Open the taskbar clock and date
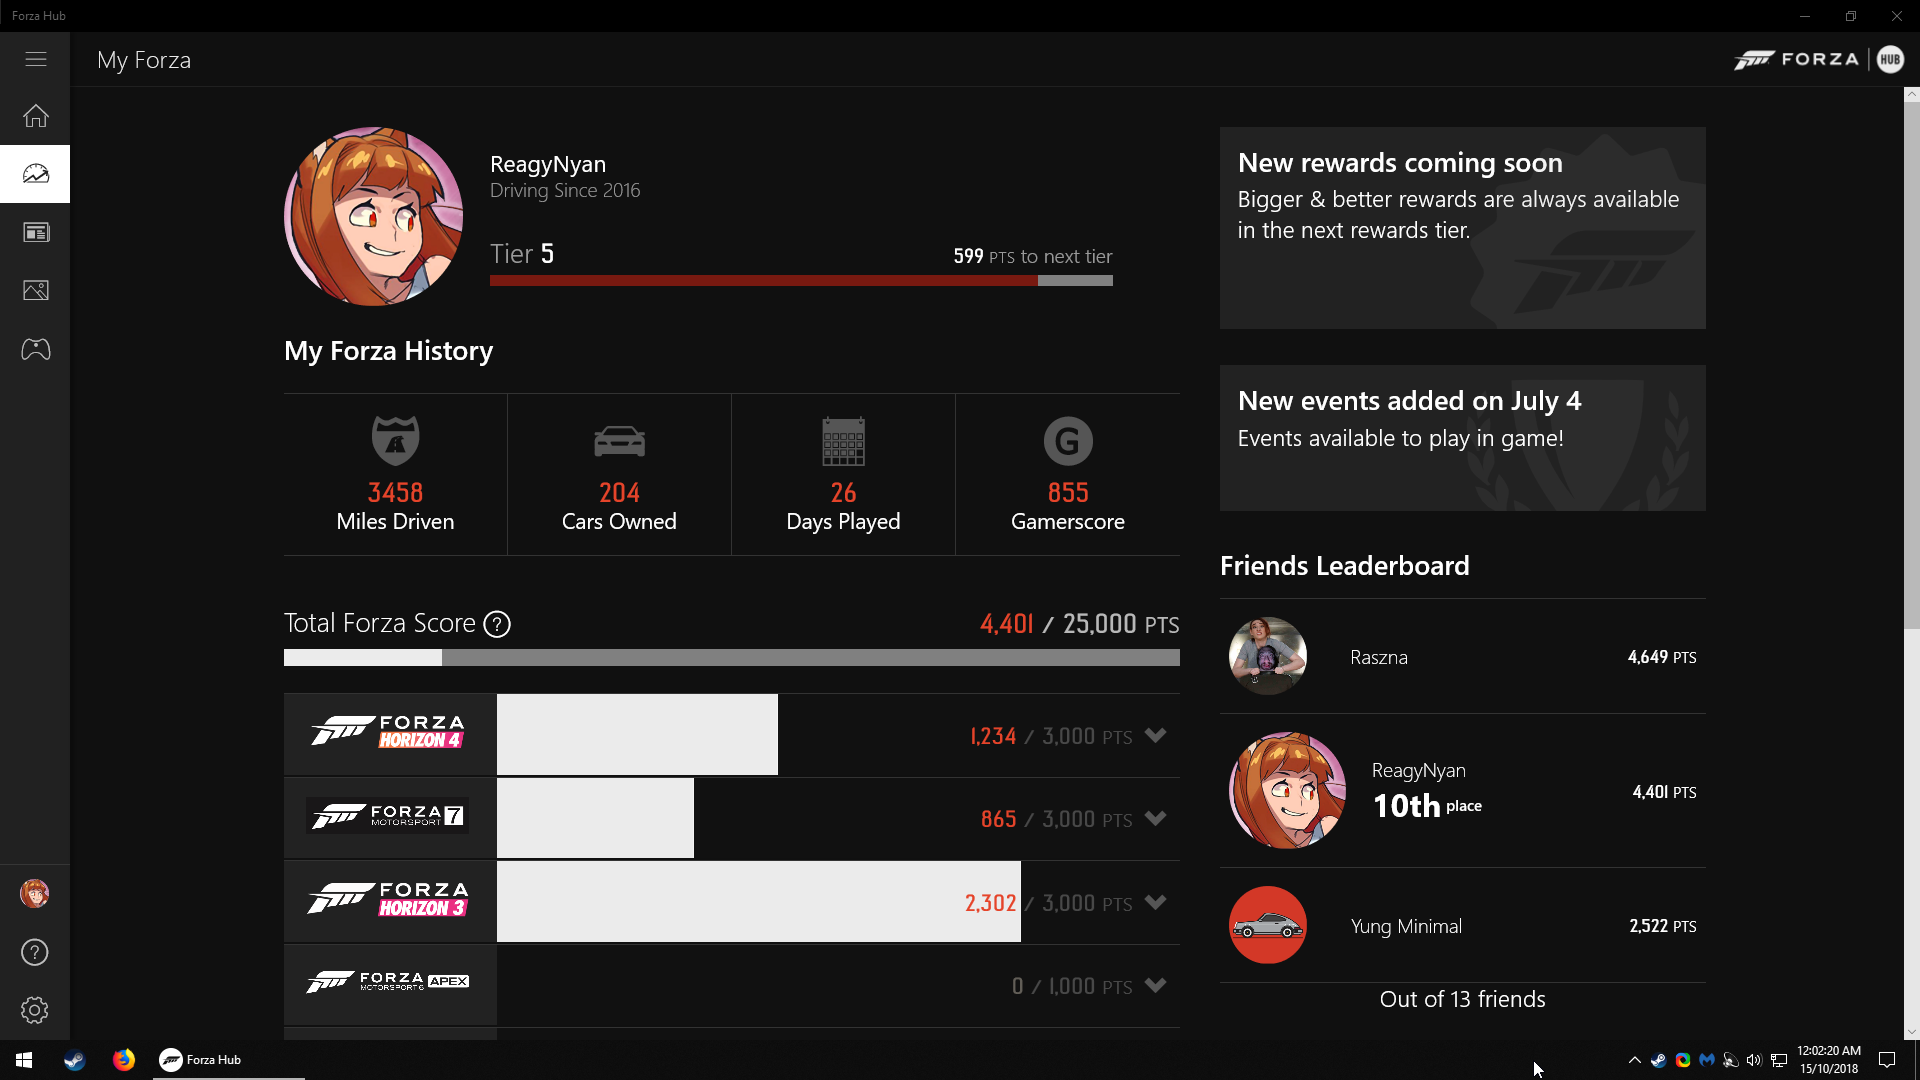The image size is (1920, 1080). [x=1829, y=1060]
